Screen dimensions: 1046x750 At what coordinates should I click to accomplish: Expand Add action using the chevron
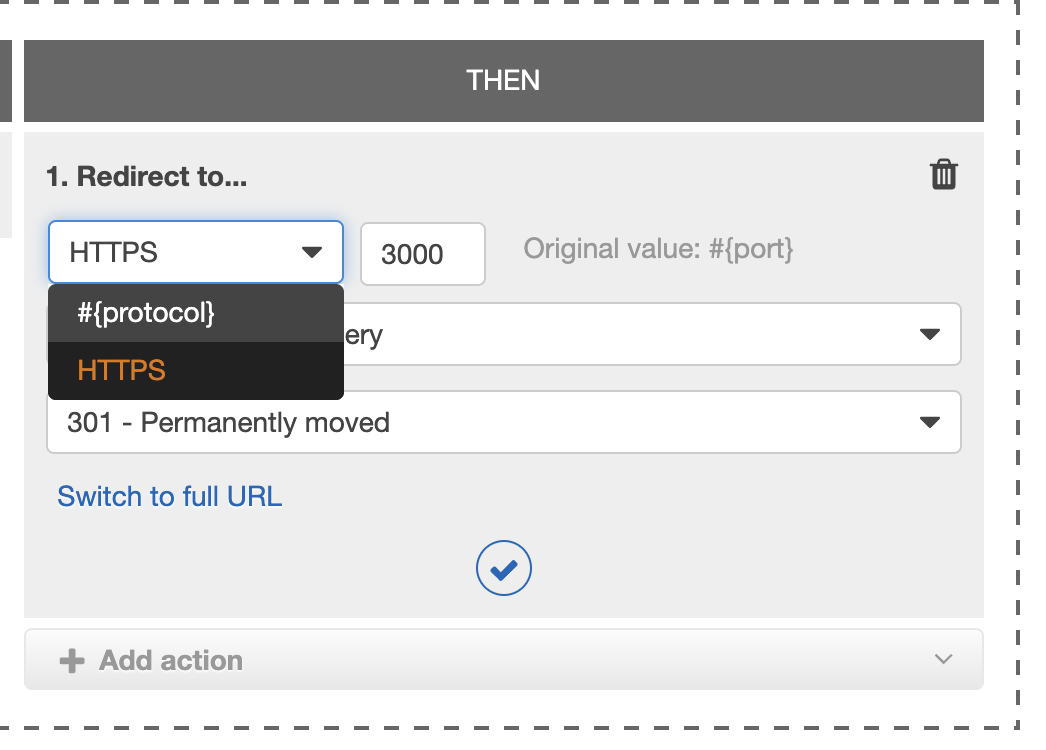(x=943, y=659)
